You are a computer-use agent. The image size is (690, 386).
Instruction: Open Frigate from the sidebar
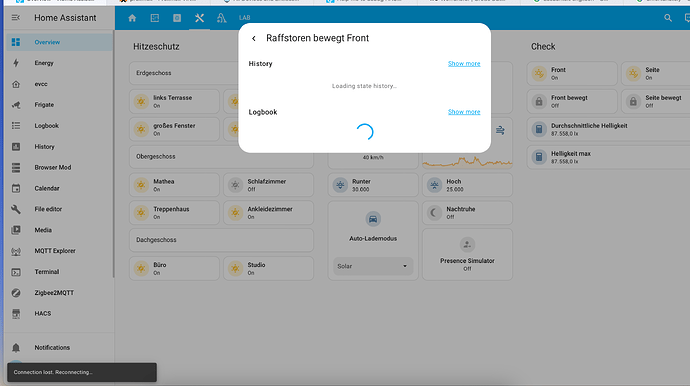pyautogui.click(x=59, y=105)
